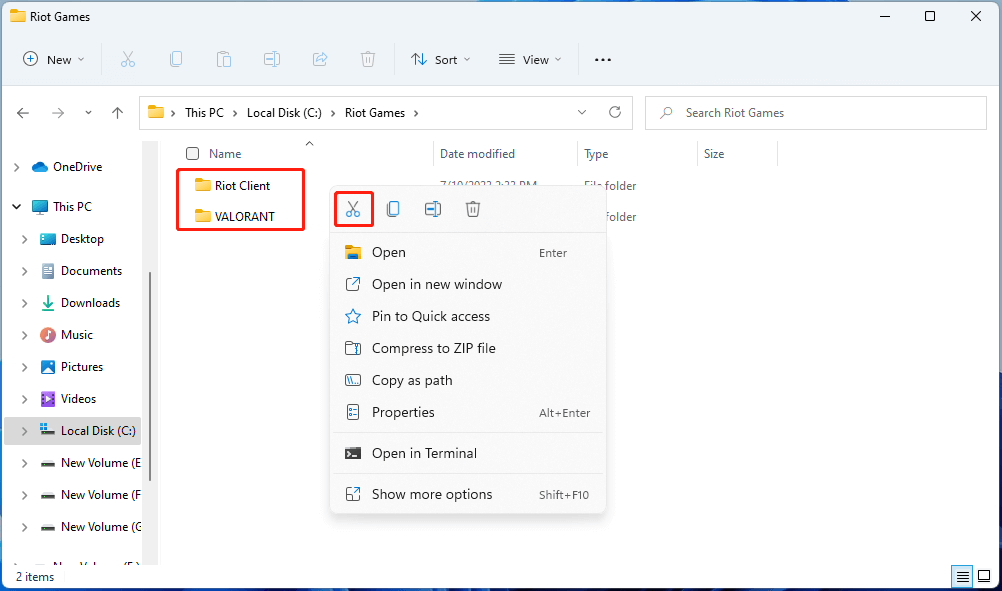Select the Riot Client folder icon

[x=203, y=185]
